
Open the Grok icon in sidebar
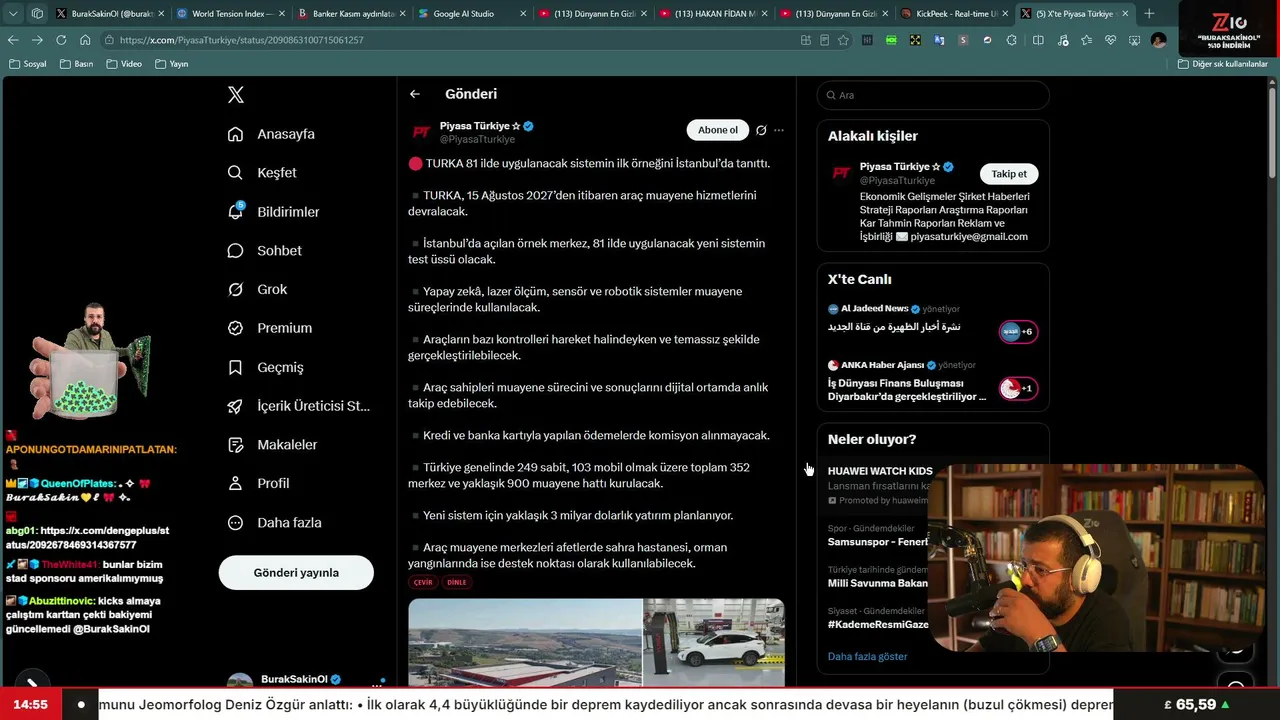tap(235, 290)
